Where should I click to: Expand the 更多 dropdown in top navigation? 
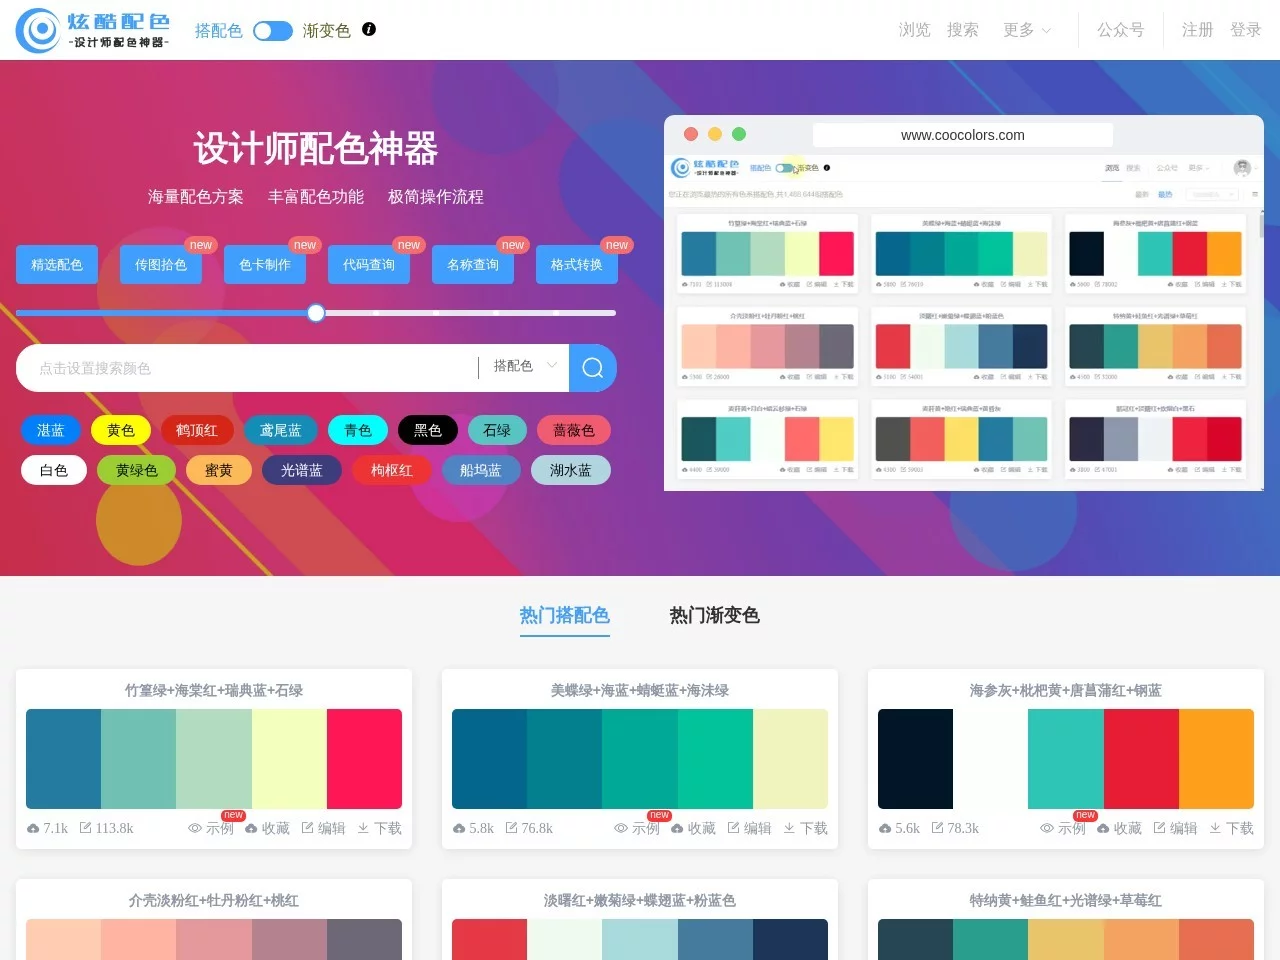1027,30
